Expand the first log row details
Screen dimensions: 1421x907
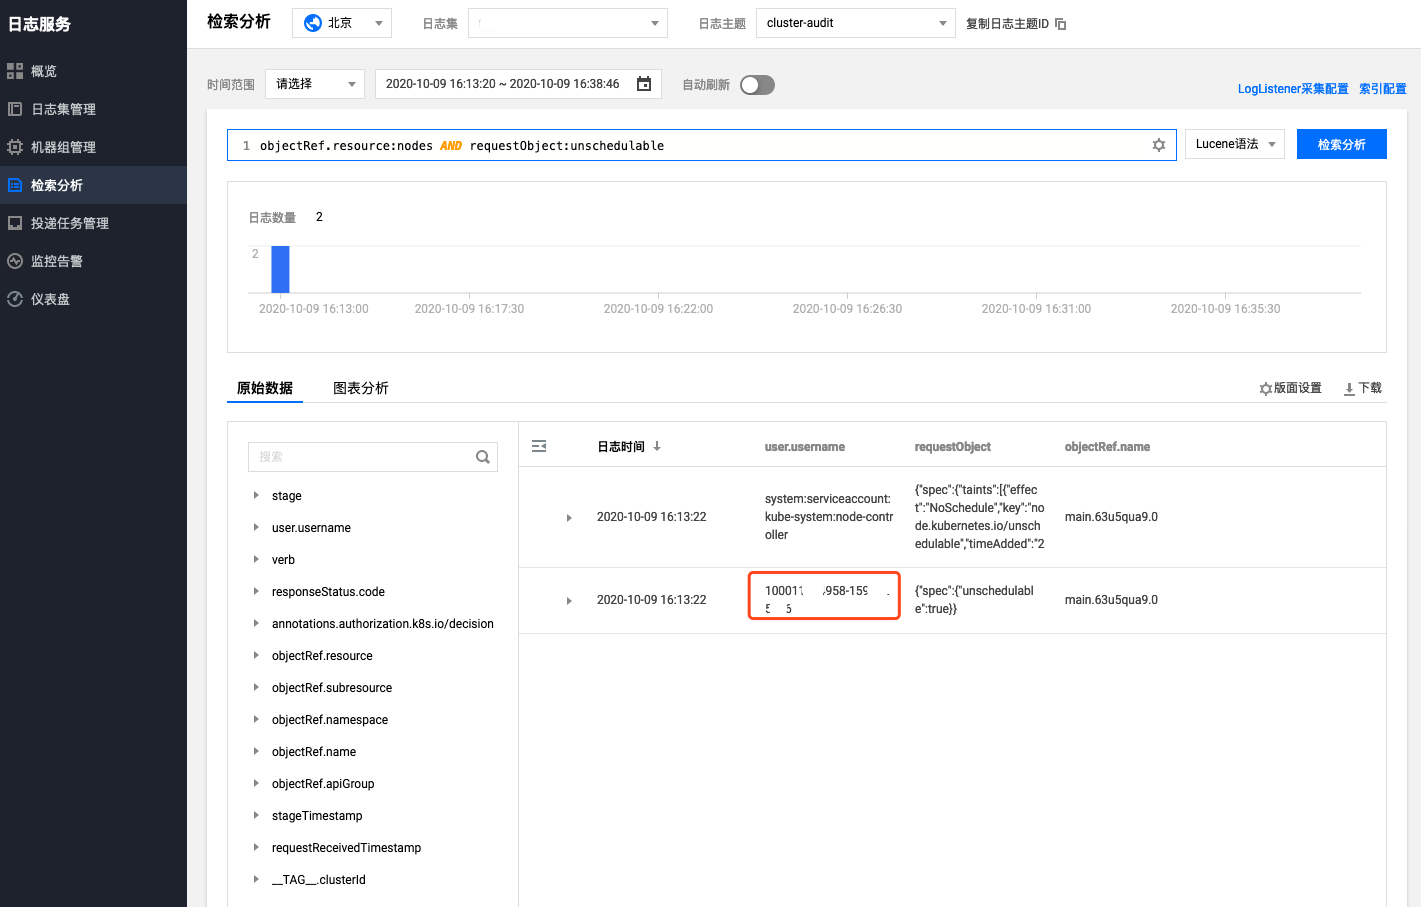[569, 518]
